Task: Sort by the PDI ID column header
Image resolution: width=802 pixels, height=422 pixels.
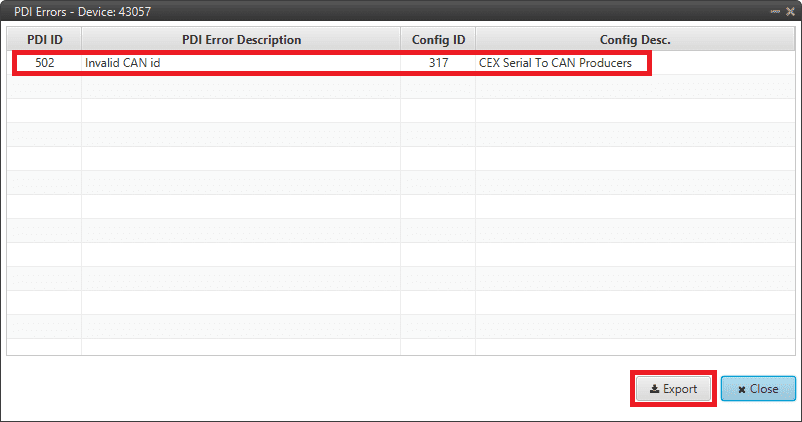Action: click(x=44, y=39)
